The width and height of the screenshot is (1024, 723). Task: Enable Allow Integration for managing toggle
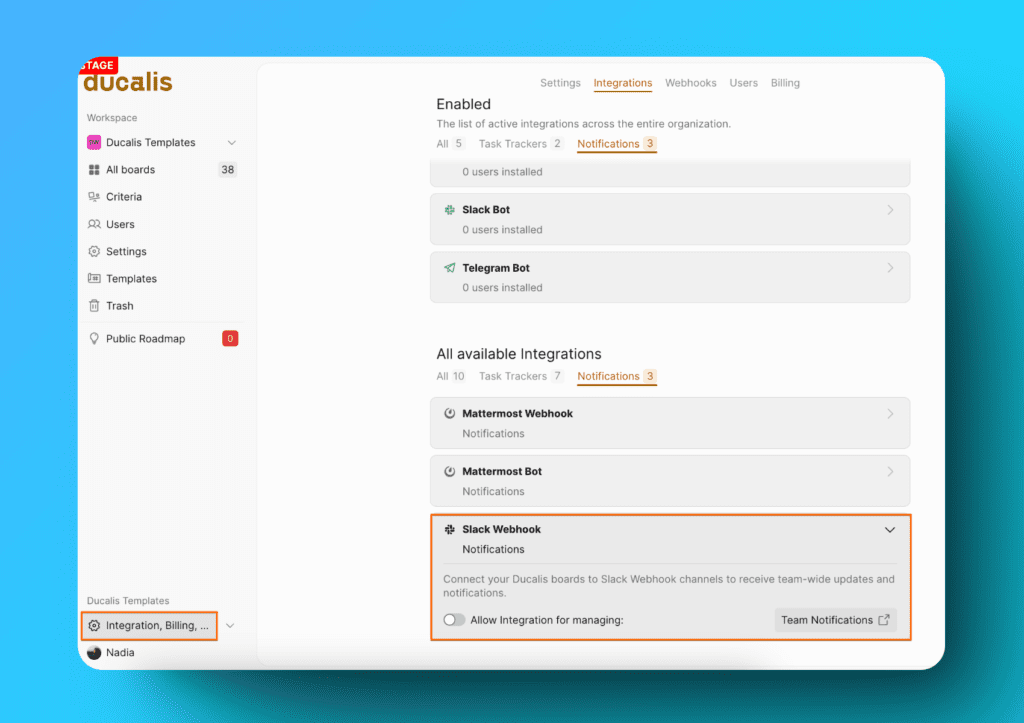click(x=454, y=620)
